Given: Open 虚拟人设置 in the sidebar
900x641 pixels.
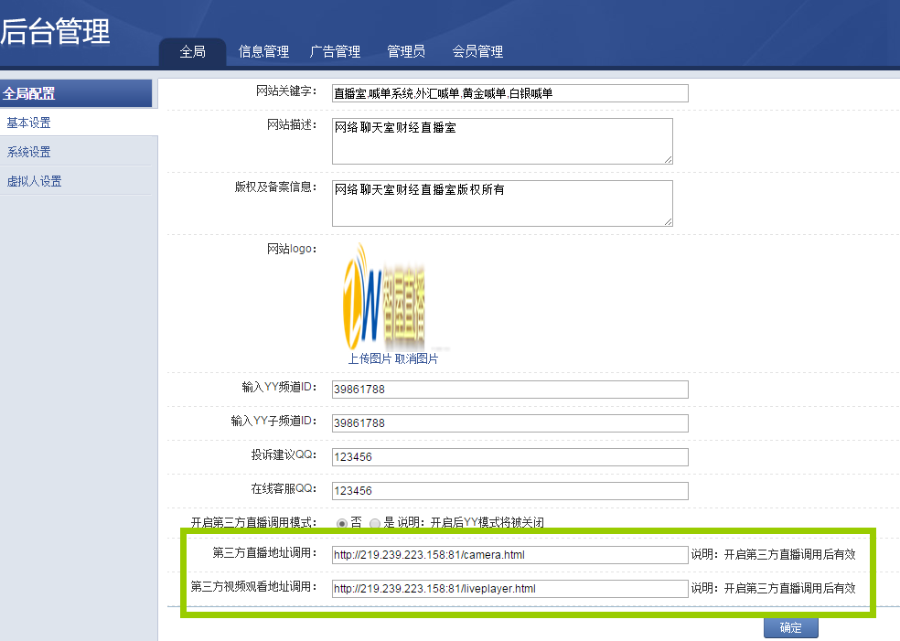Looking at the screenshot, I should [36, 181].
